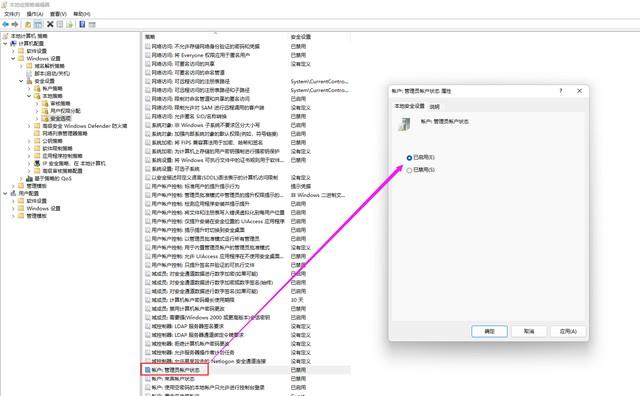This screenshot has height=396, width=640.
Task: Click folder icon of 域名解析策略
Action: [x=29, y=66]
